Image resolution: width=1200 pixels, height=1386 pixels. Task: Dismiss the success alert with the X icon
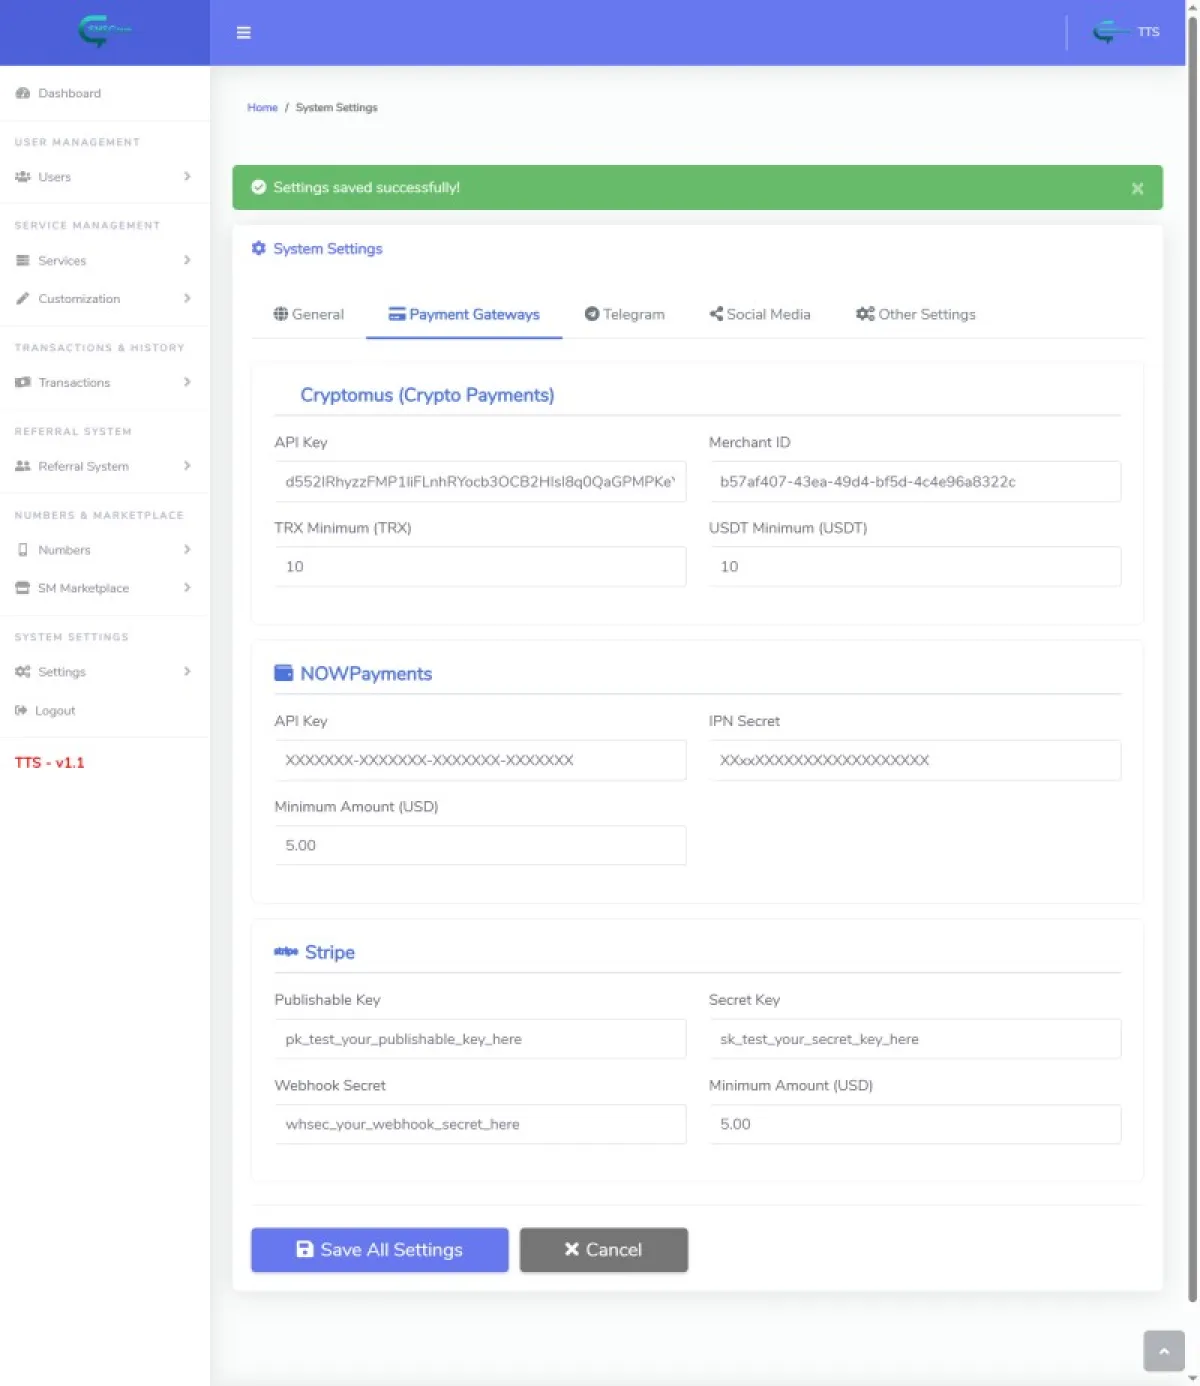coord(1137,188)
